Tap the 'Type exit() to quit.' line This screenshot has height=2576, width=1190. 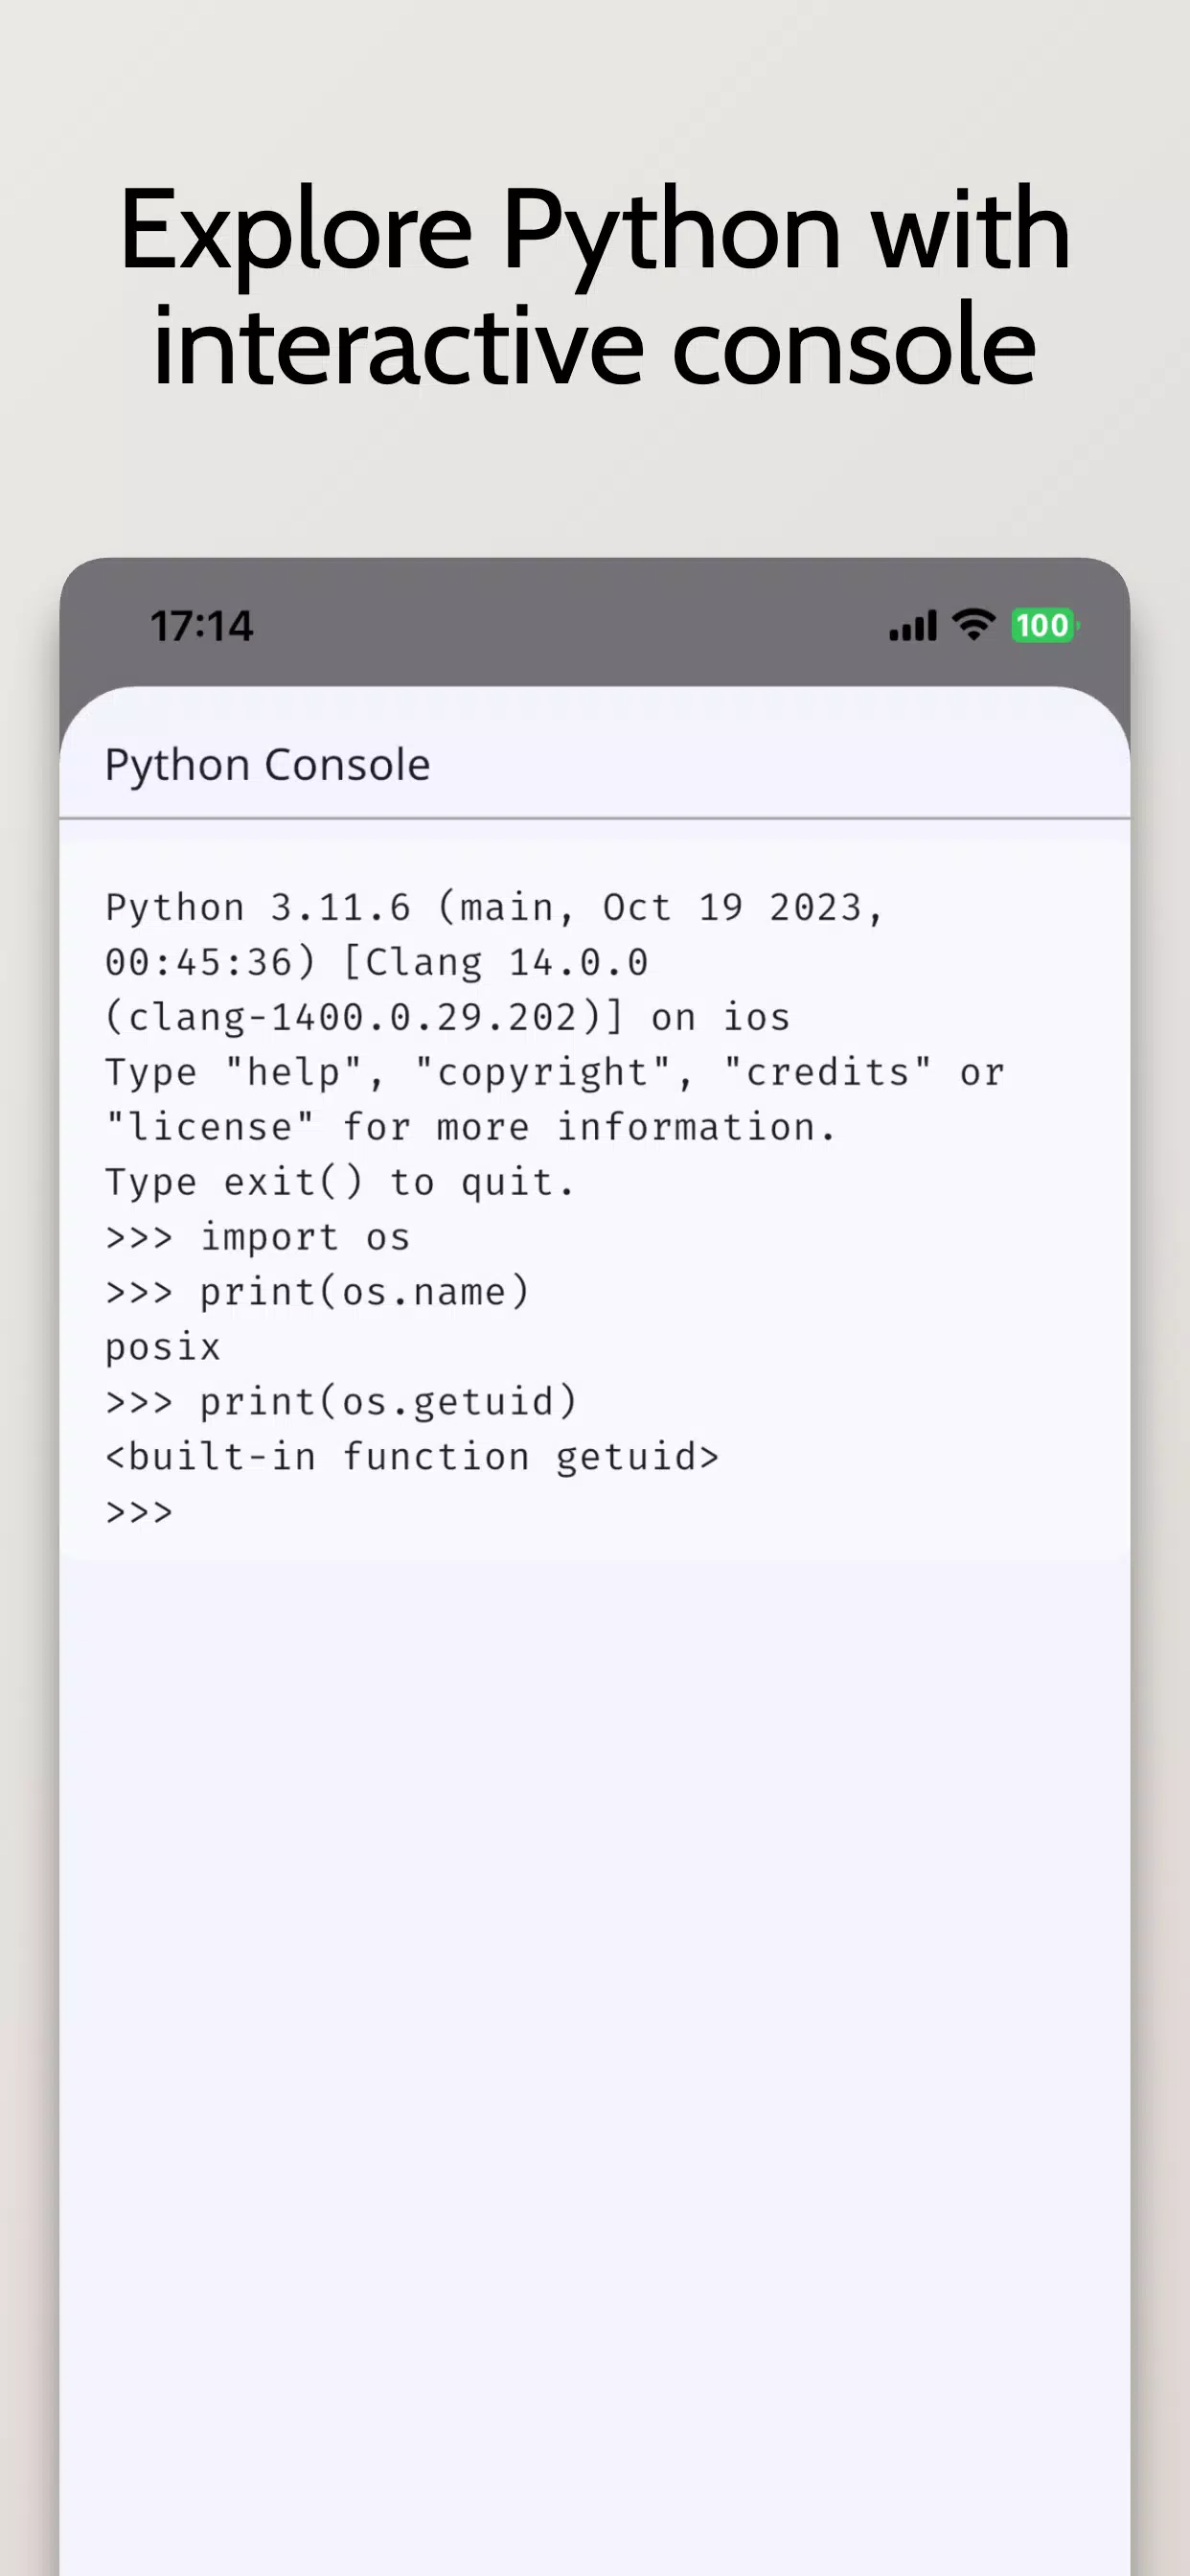tap(340, 1182)
